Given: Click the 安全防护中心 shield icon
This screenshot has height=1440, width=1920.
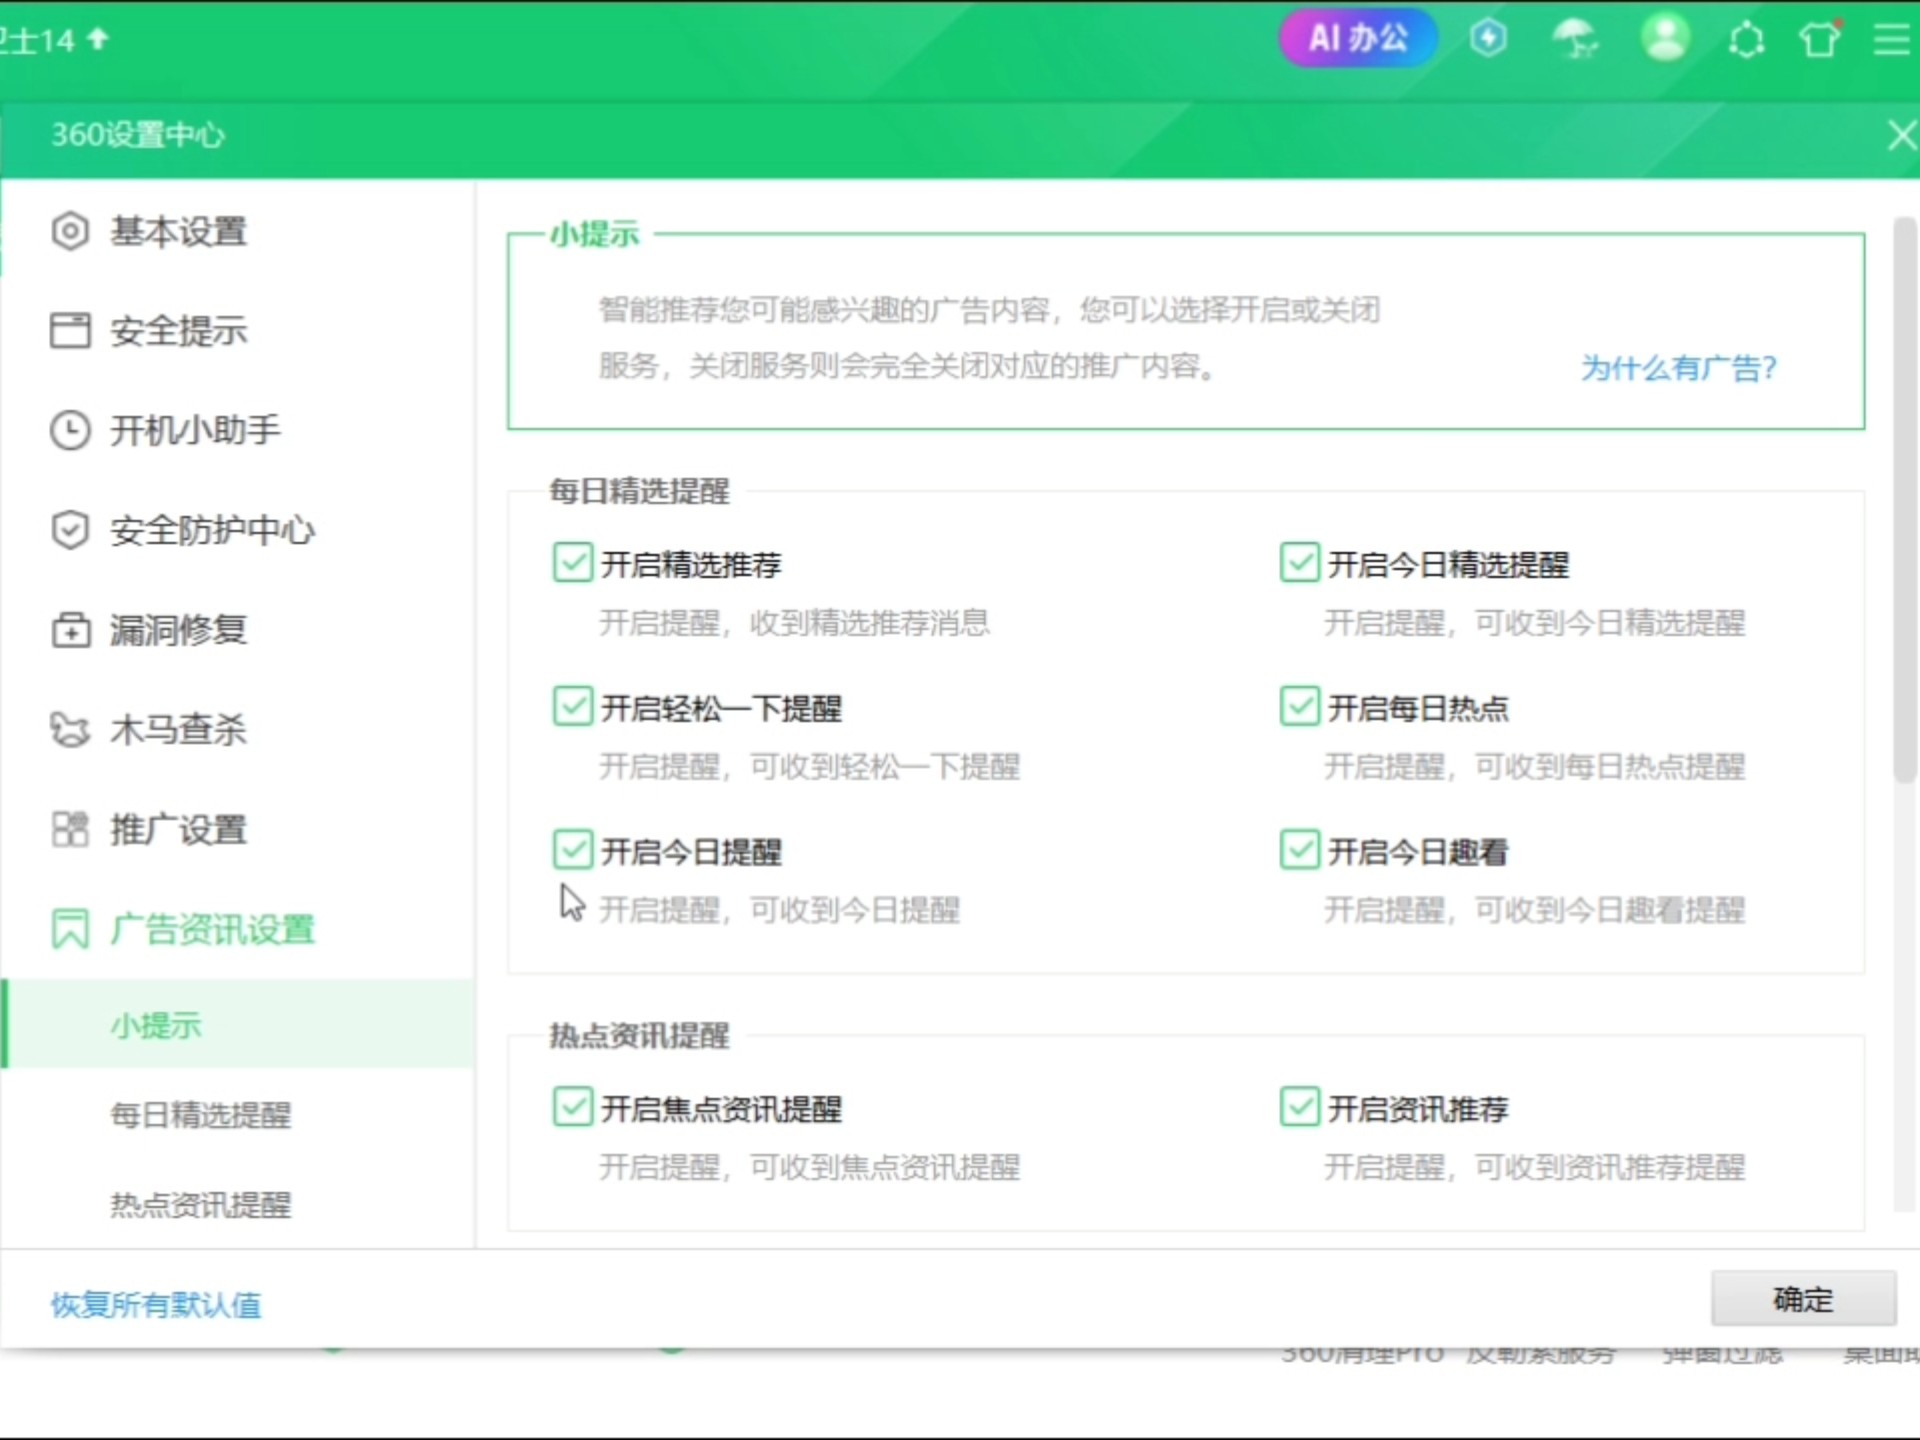Looking at the screenshot, I should [x=70, y=530].
